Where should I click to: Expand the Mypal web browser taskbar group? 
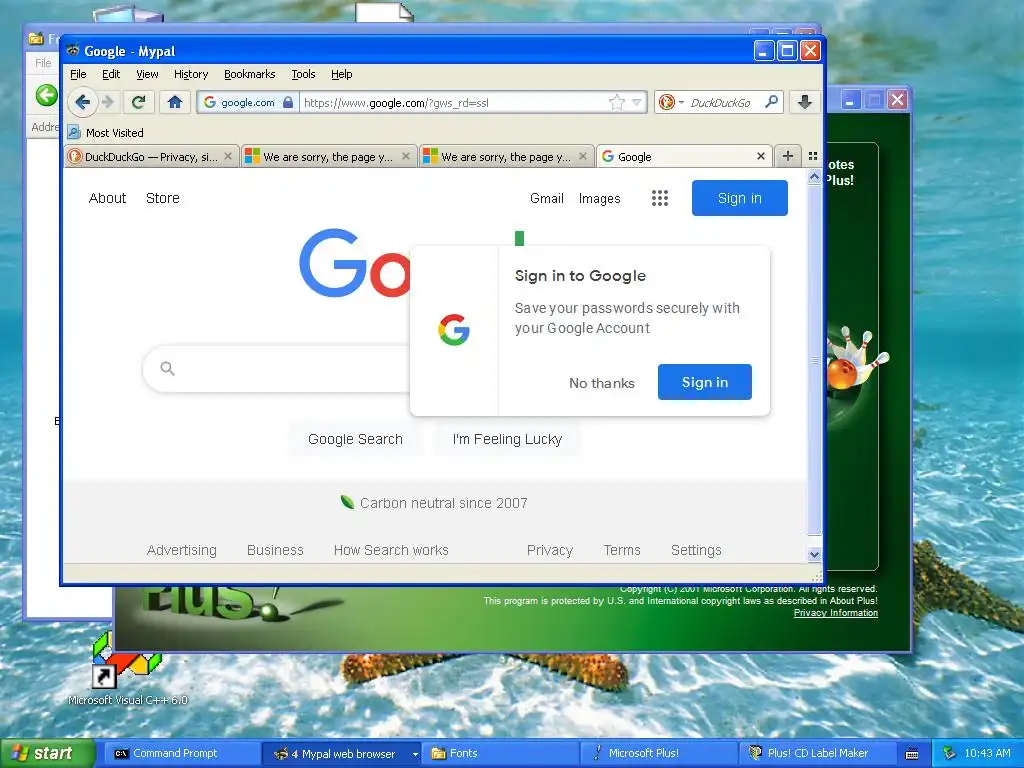(x=415, y=754)
